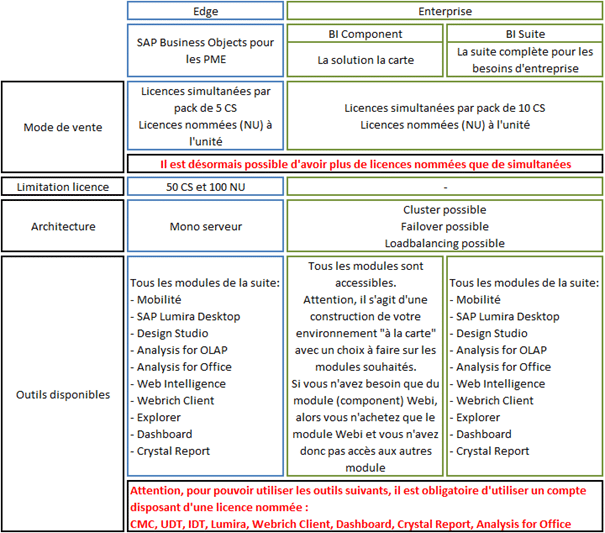Select the "Limitation licence" row label

pyautogui.click(x=63, y=187)
